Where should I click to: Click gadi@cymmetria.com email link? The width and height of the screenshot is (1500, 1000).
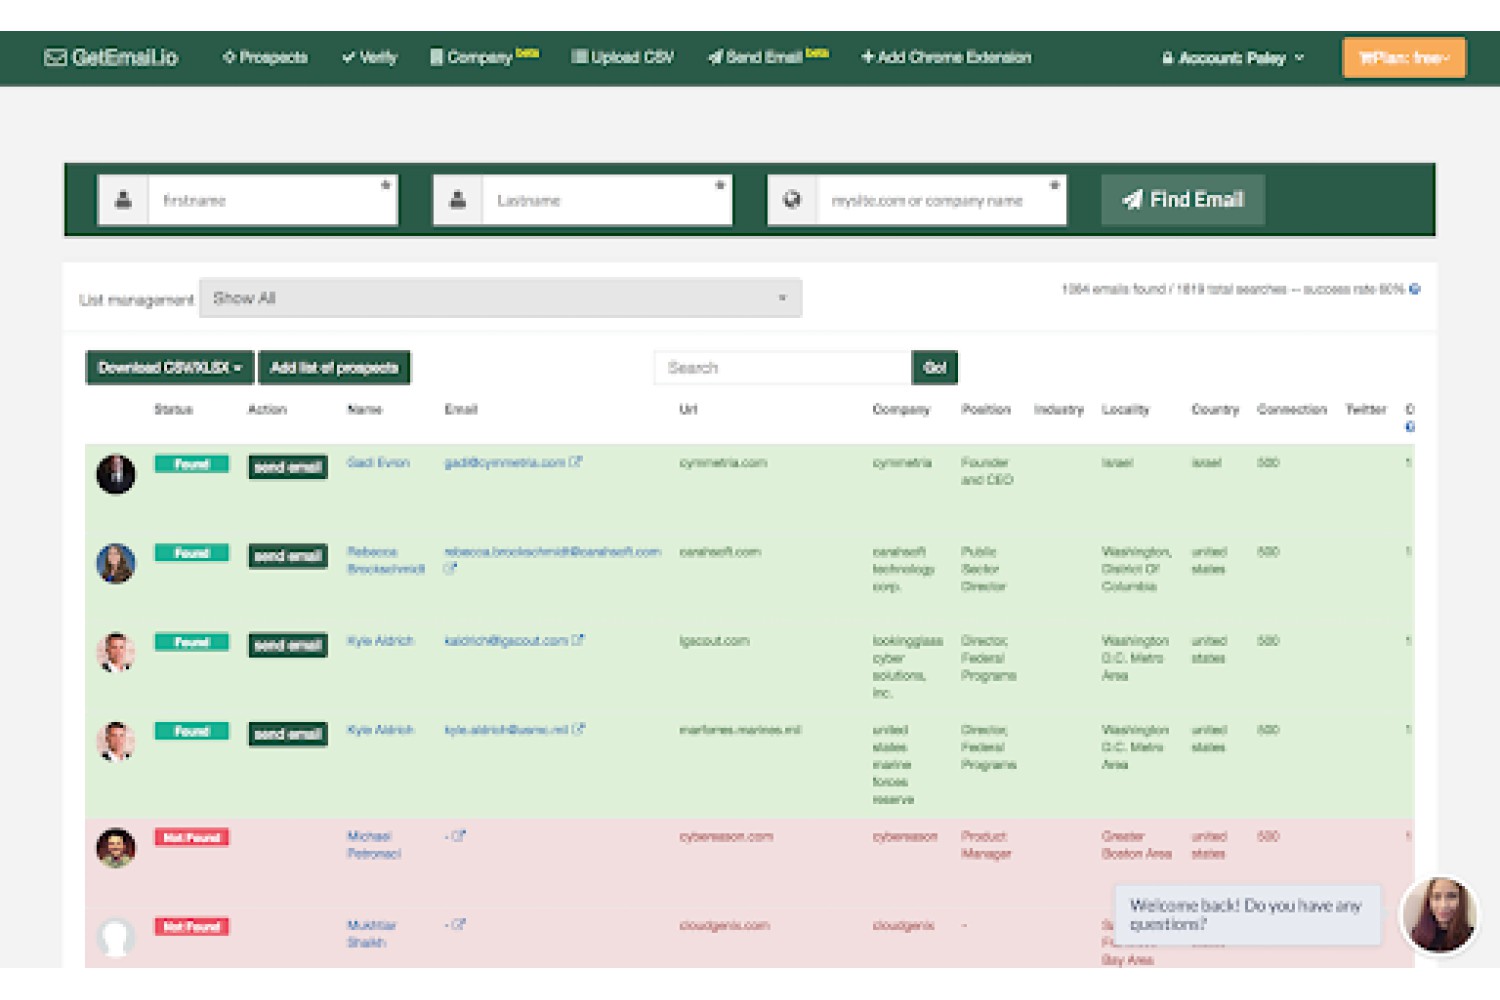(505, 463)
